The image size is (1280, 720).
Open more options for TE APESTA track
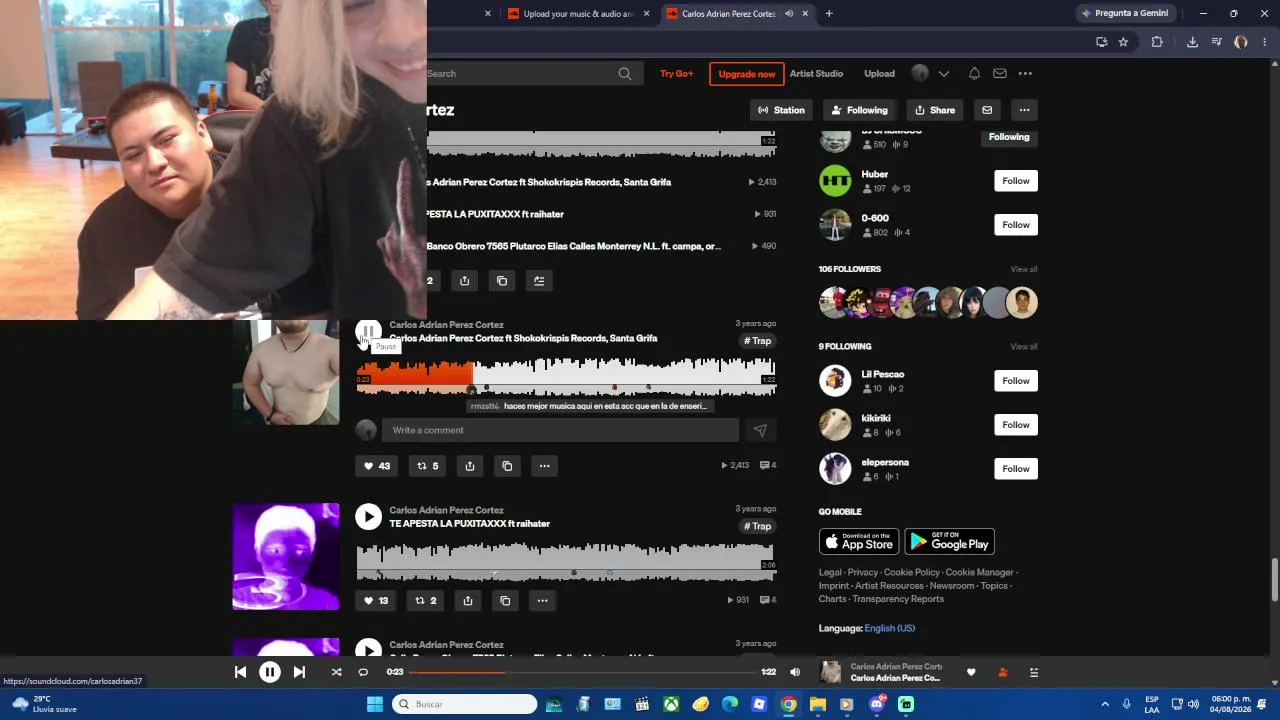click(543, 601)
